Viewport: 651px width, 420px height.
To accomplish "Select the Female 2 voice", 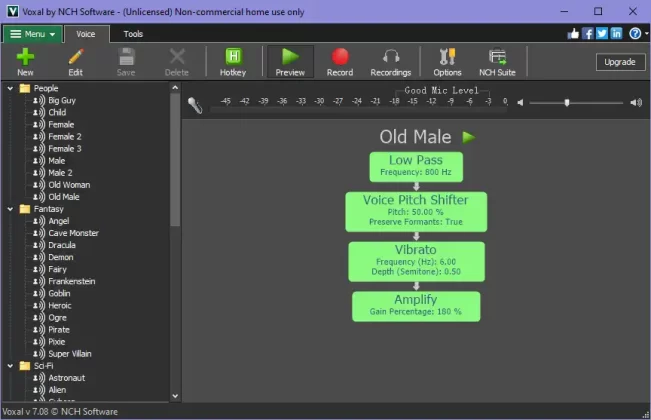I will (x=65, y=137).
